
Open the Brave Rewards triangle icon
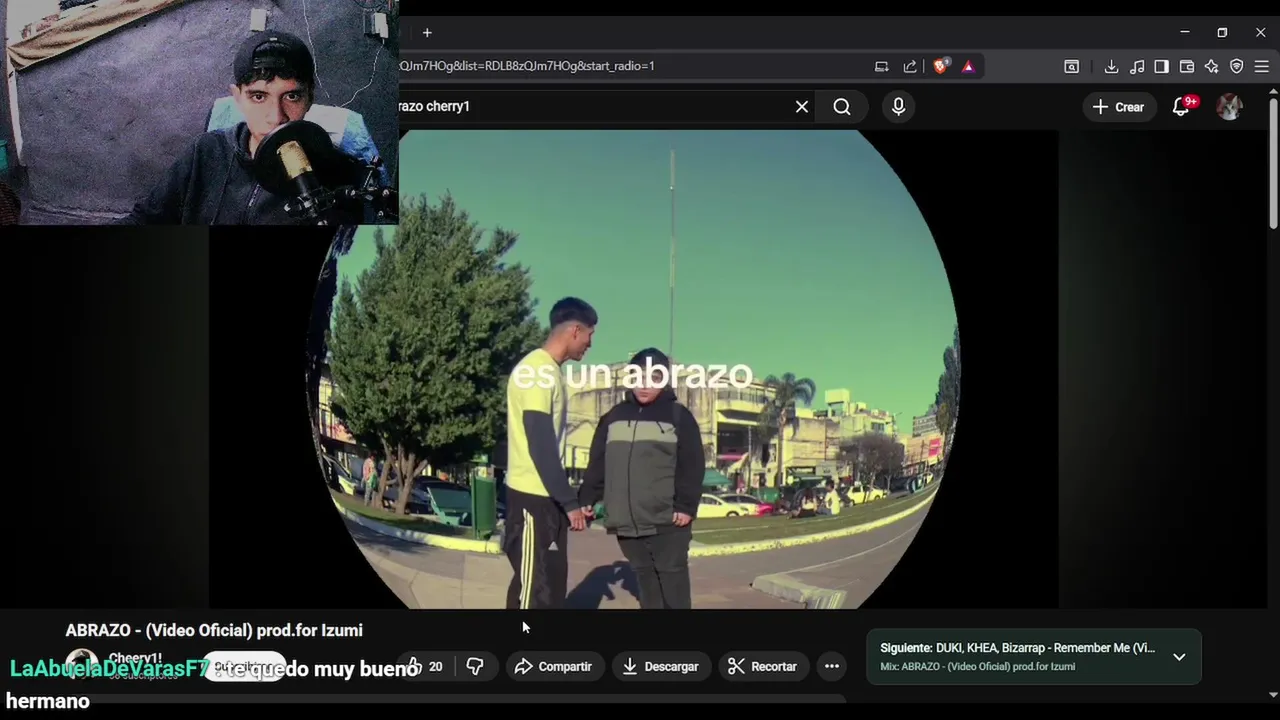coord(968,66)
